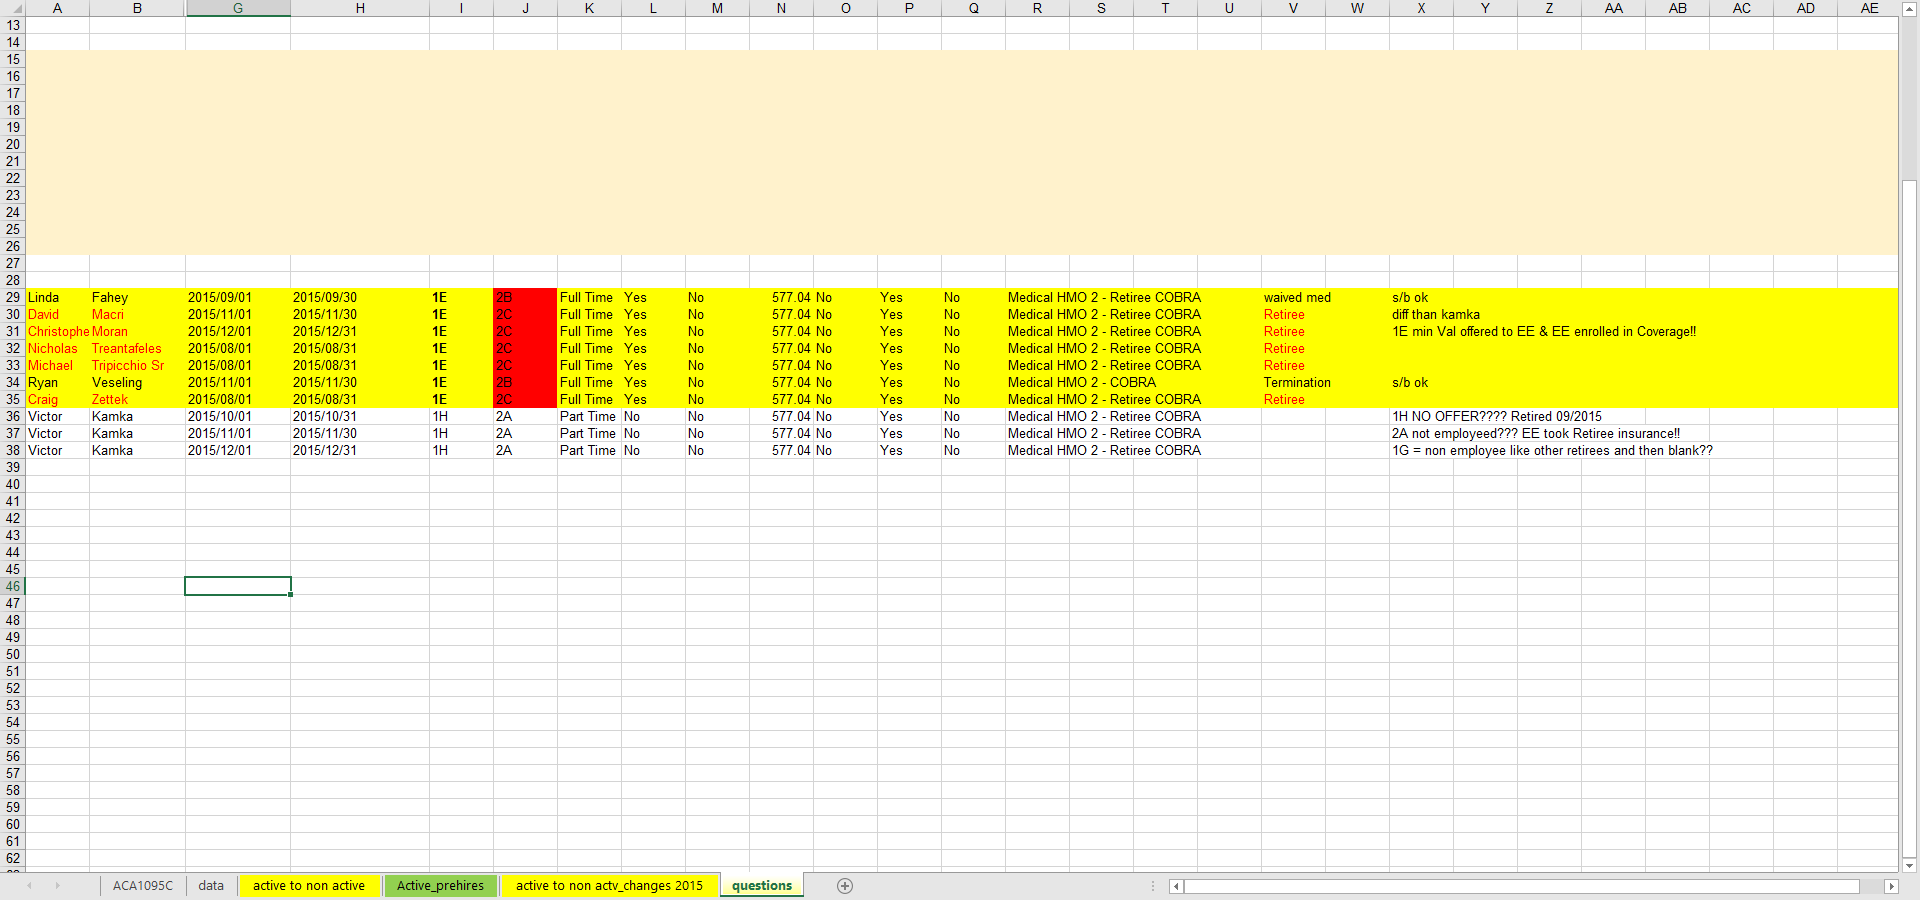This screenshot has height=900, width=1920.
Task: Click the New sheet plus button
Action: tap(845, 886)
